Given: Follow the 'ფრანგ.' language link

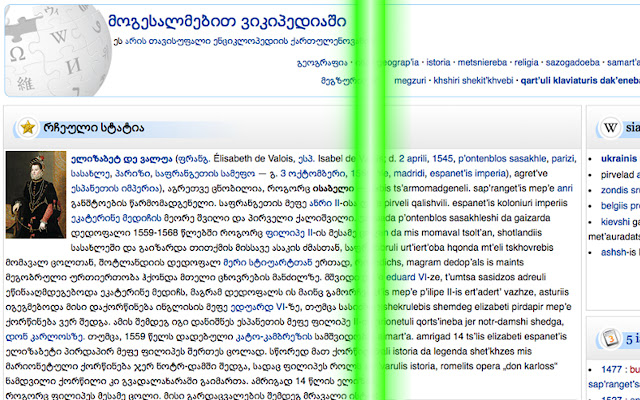Looking at the screenshot, I should [x=193, y=159].
